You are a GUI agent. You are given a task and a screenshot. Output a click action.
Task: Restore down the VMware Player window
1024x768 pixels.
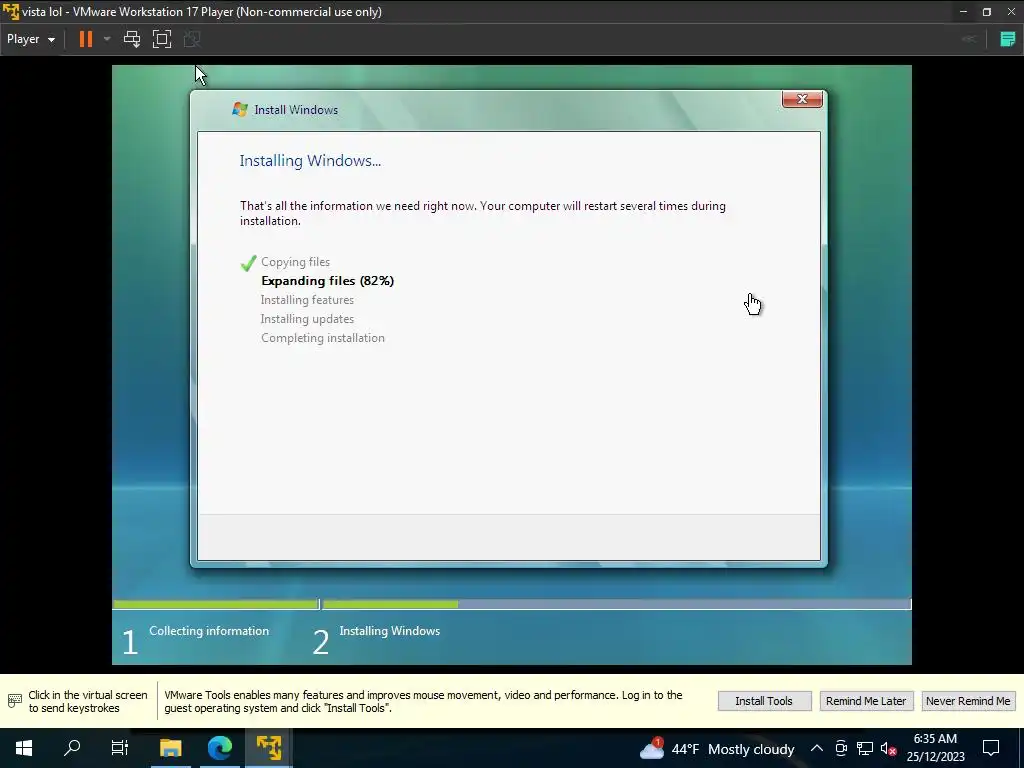click(987, 12)
